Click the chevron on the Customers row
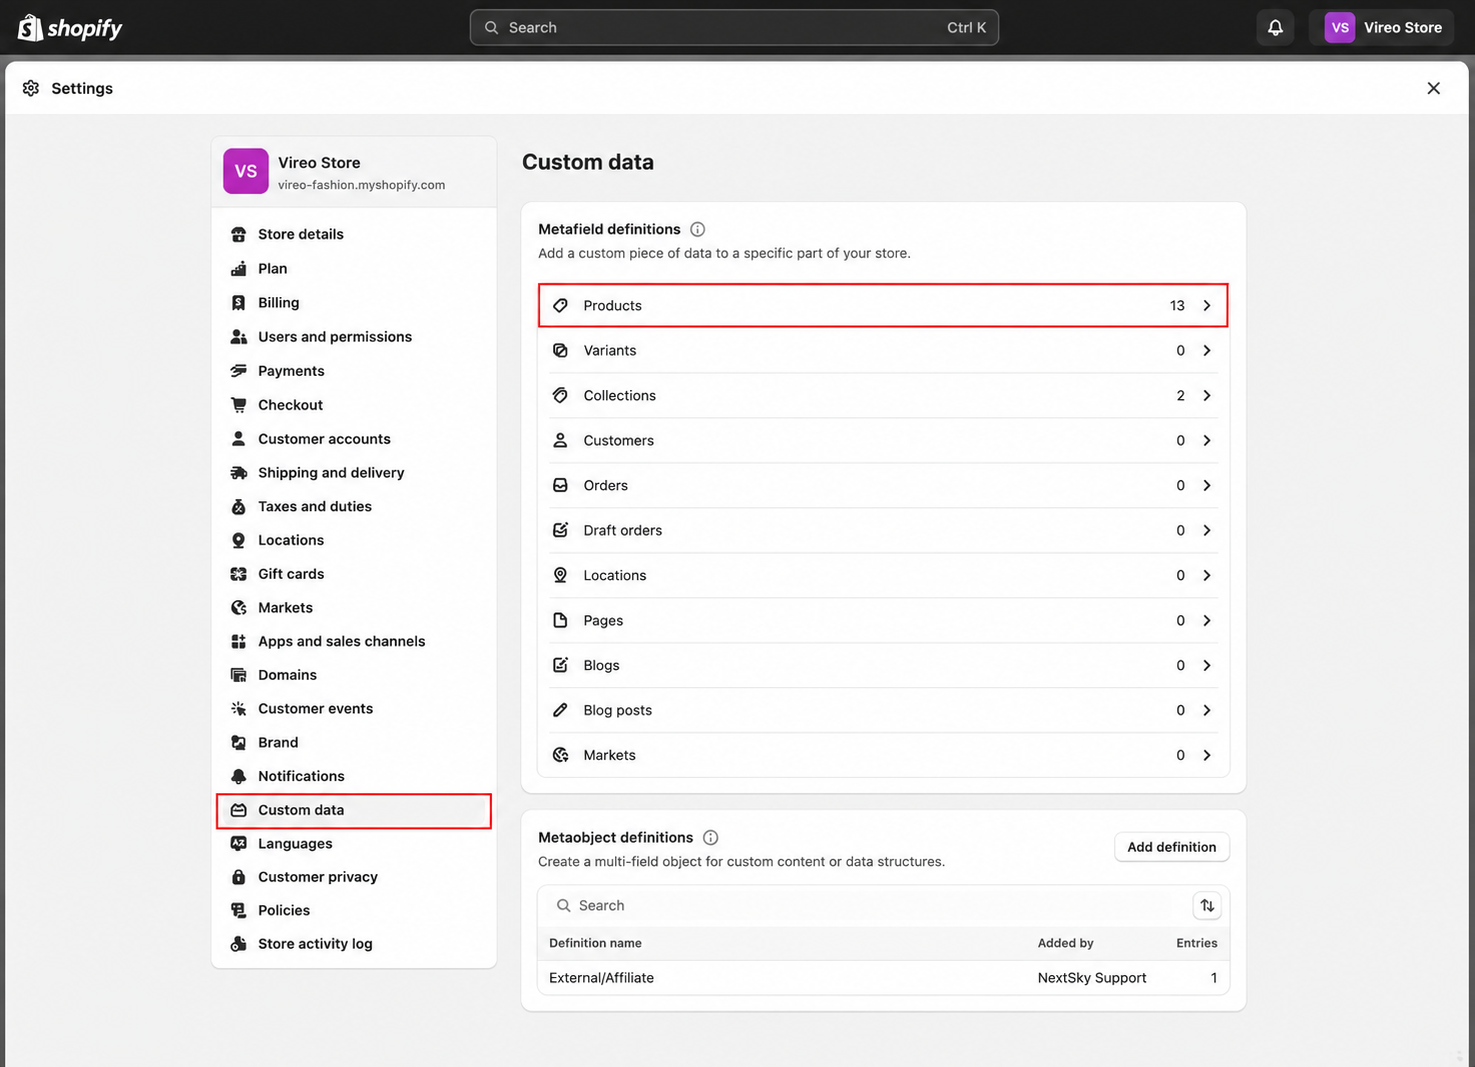Image resolution: width=1475 pixels, height=1067 pixels. 1207,440
